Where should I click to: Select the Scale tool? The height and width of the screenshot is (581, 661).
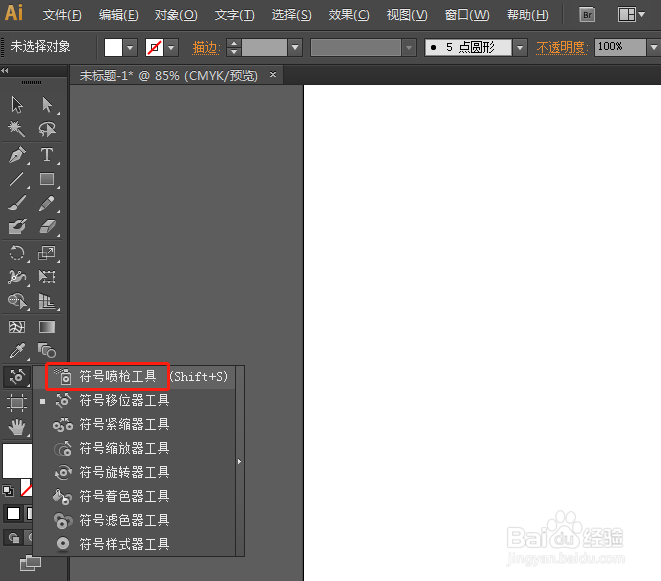click(x=47, y=253)
